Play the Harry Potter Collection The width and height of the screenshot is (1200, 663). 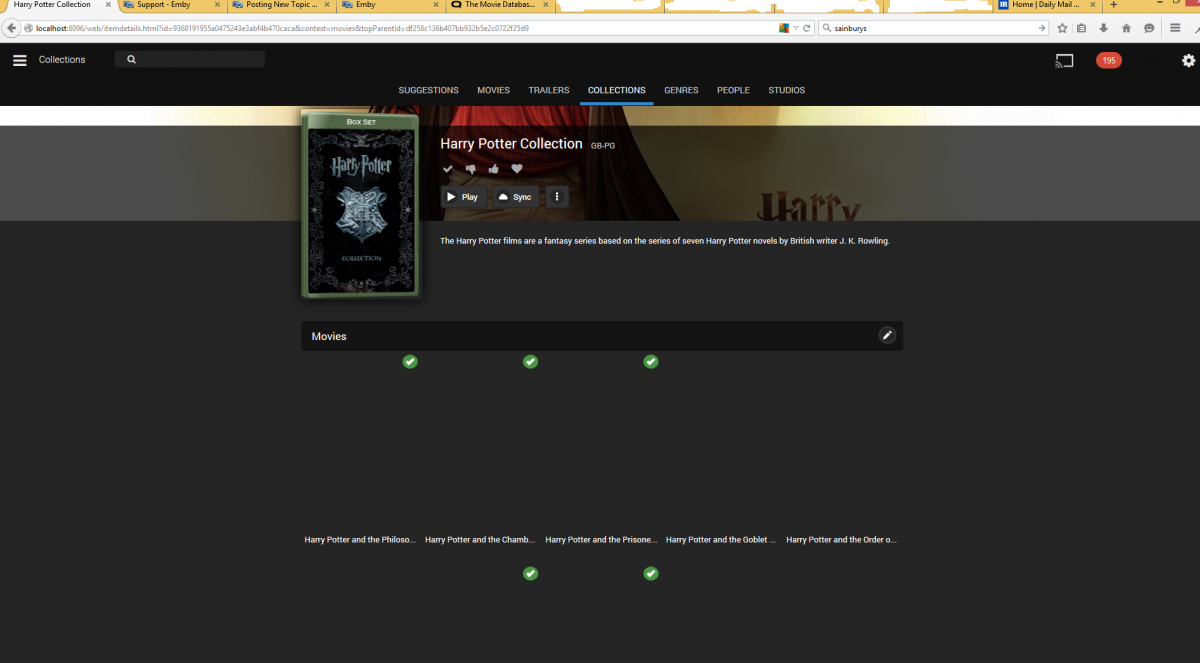(x=464, y=197)
